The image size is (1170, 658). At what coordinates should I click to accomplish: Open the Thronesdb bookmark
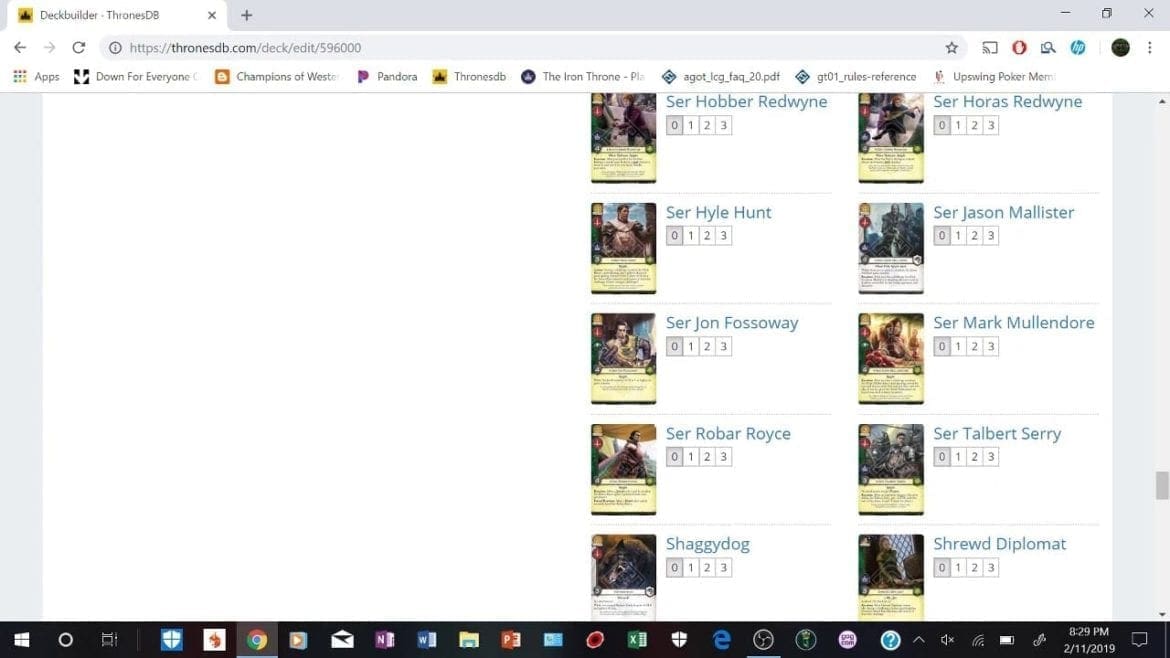click(469, 76)
